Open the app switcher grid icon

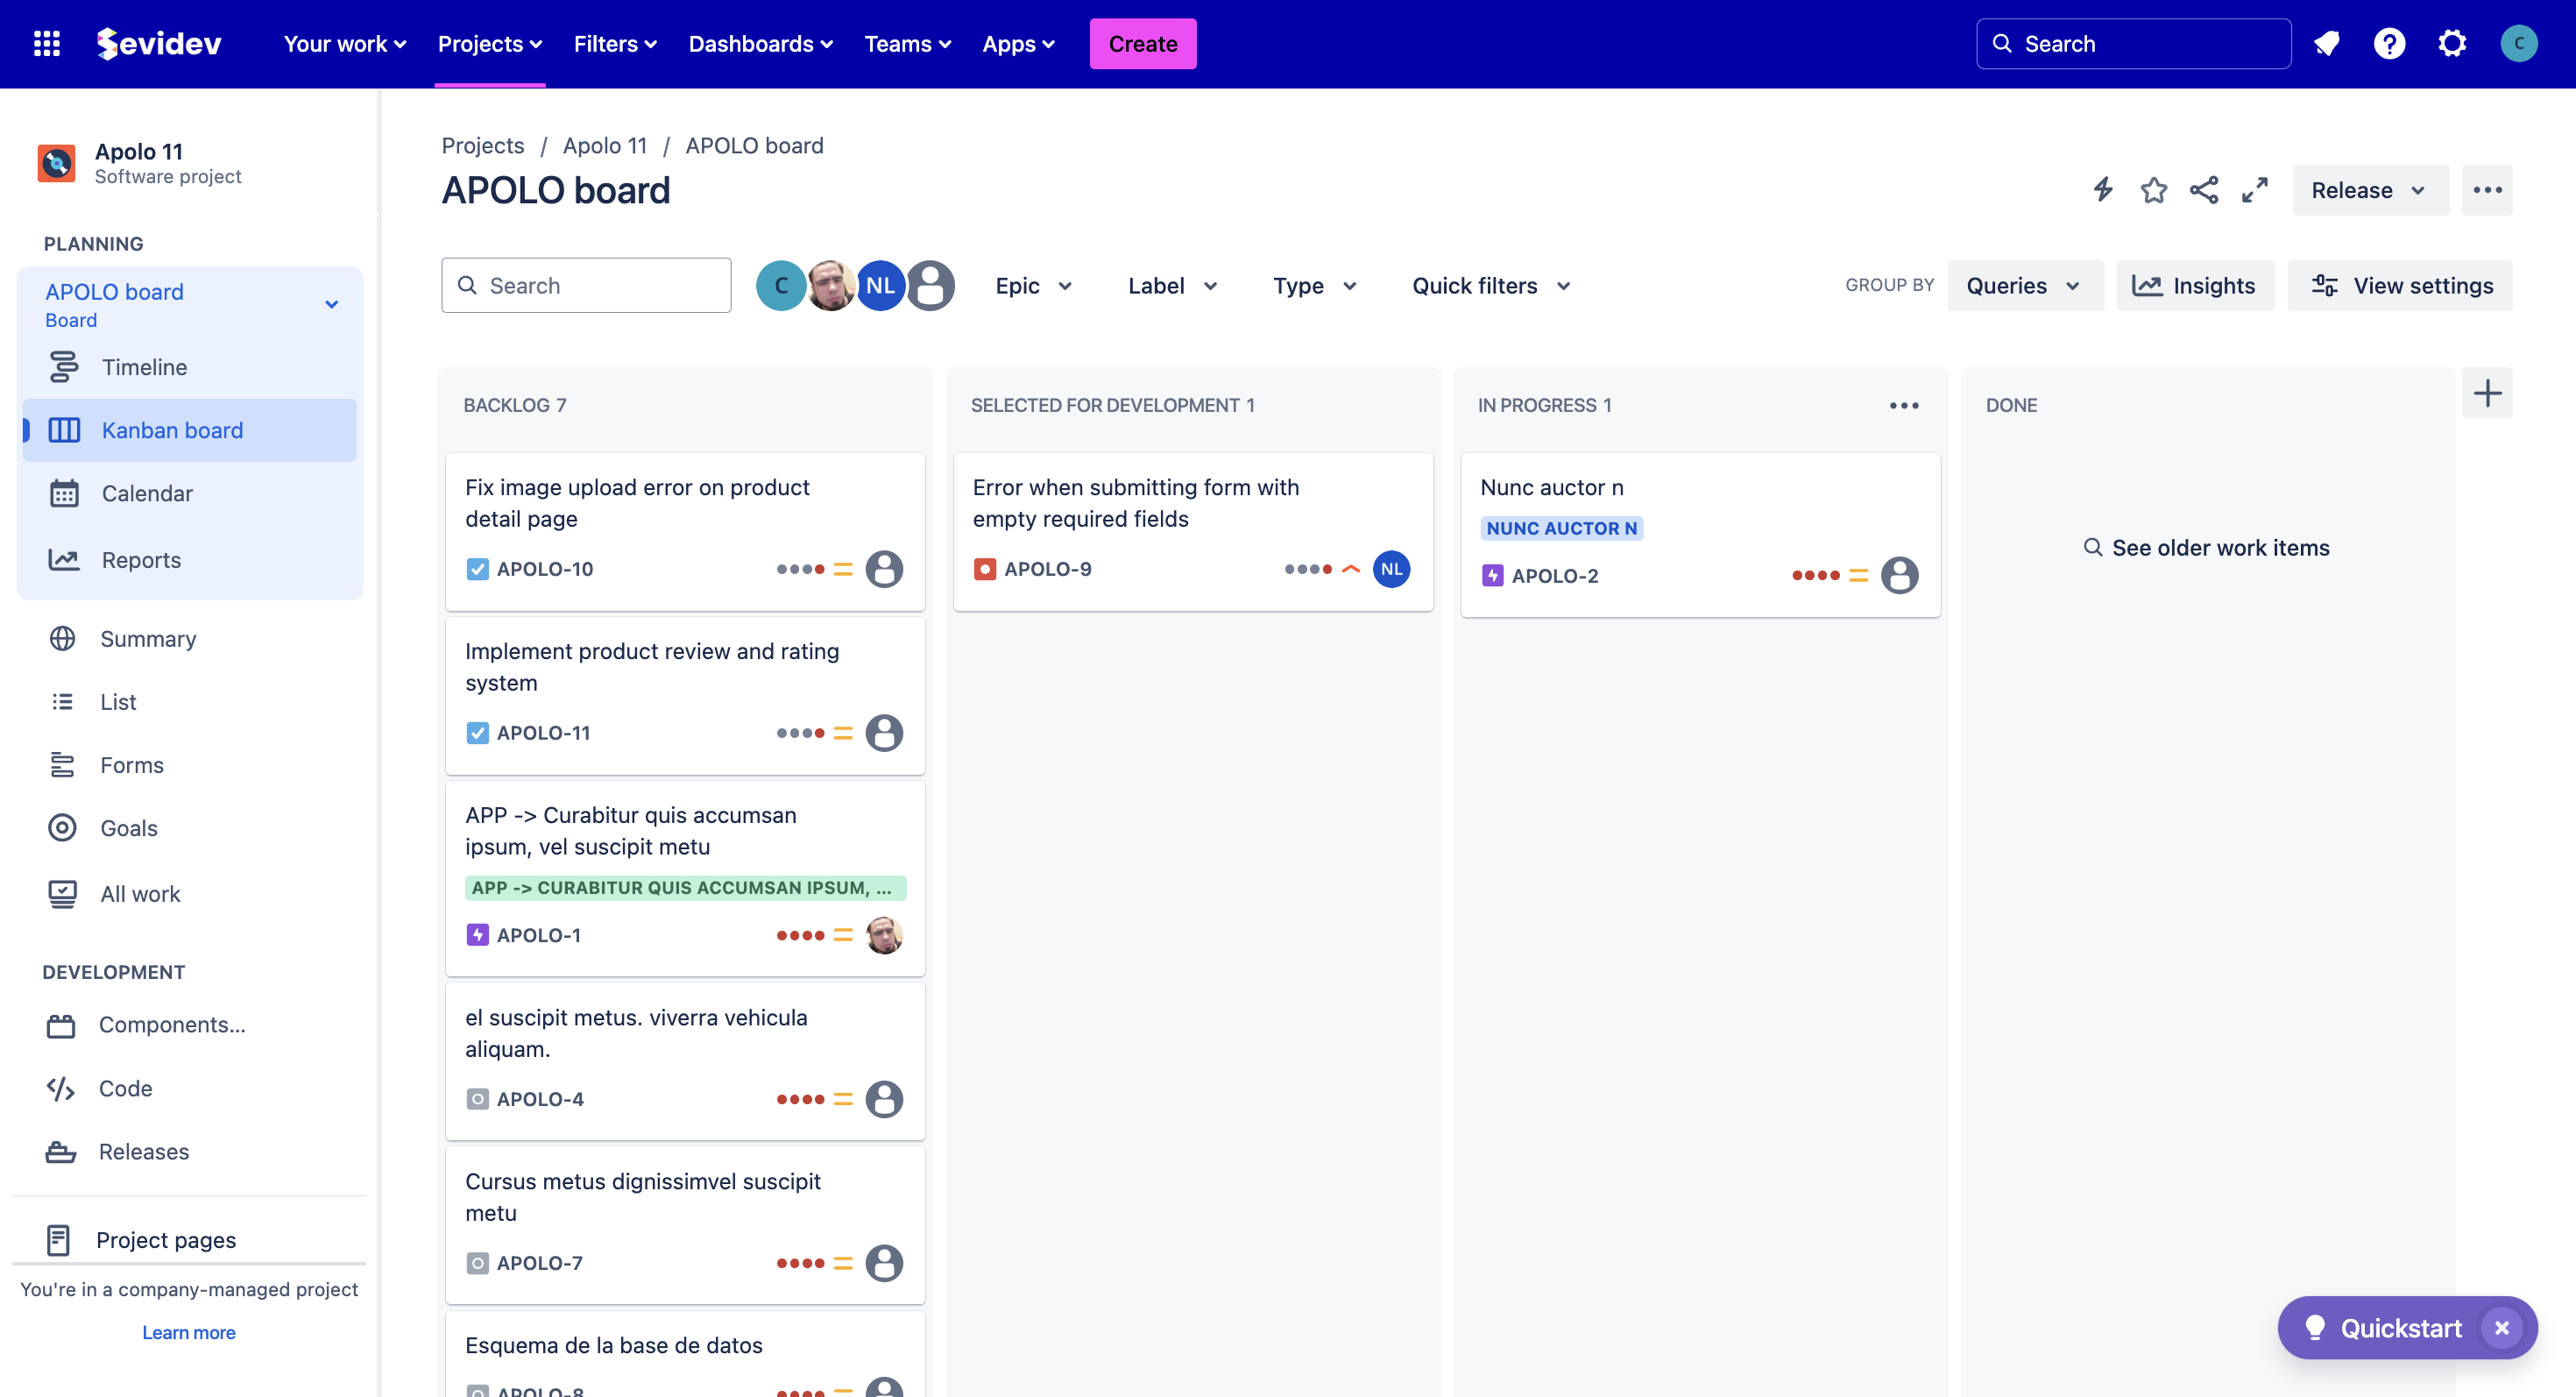tap(47, 43)
